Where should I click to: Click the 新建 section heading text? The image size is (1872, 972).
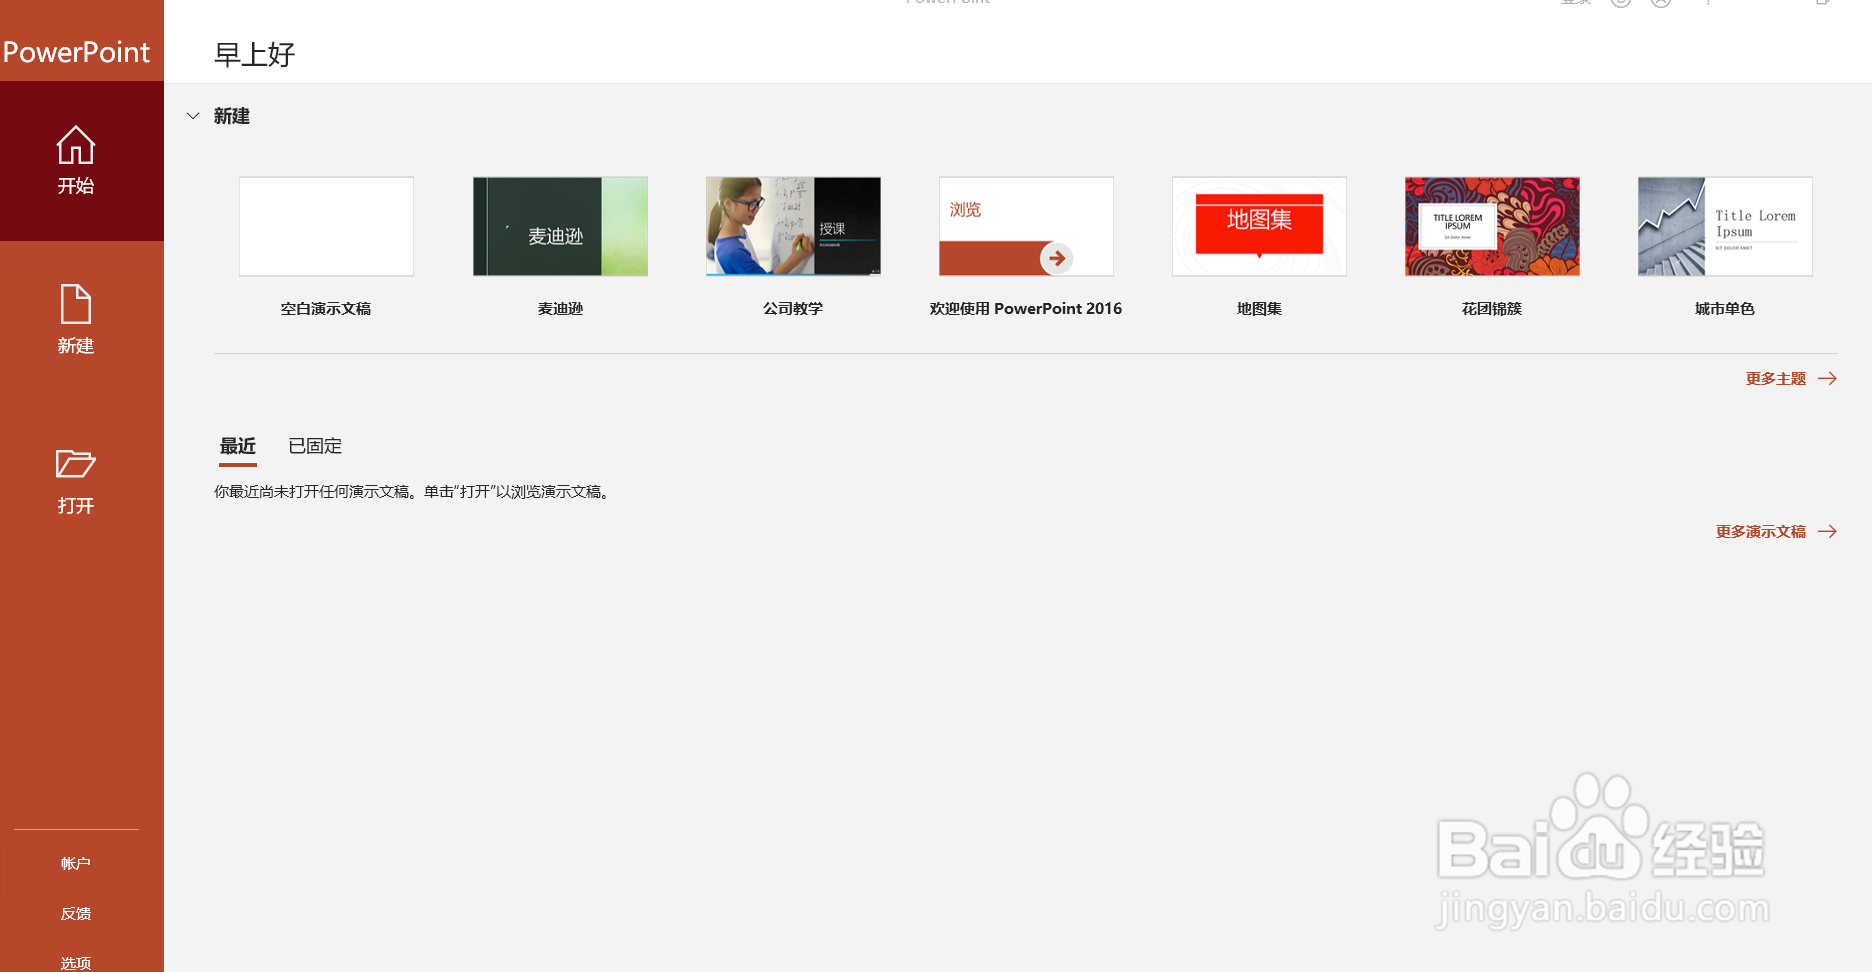point(232,116)
